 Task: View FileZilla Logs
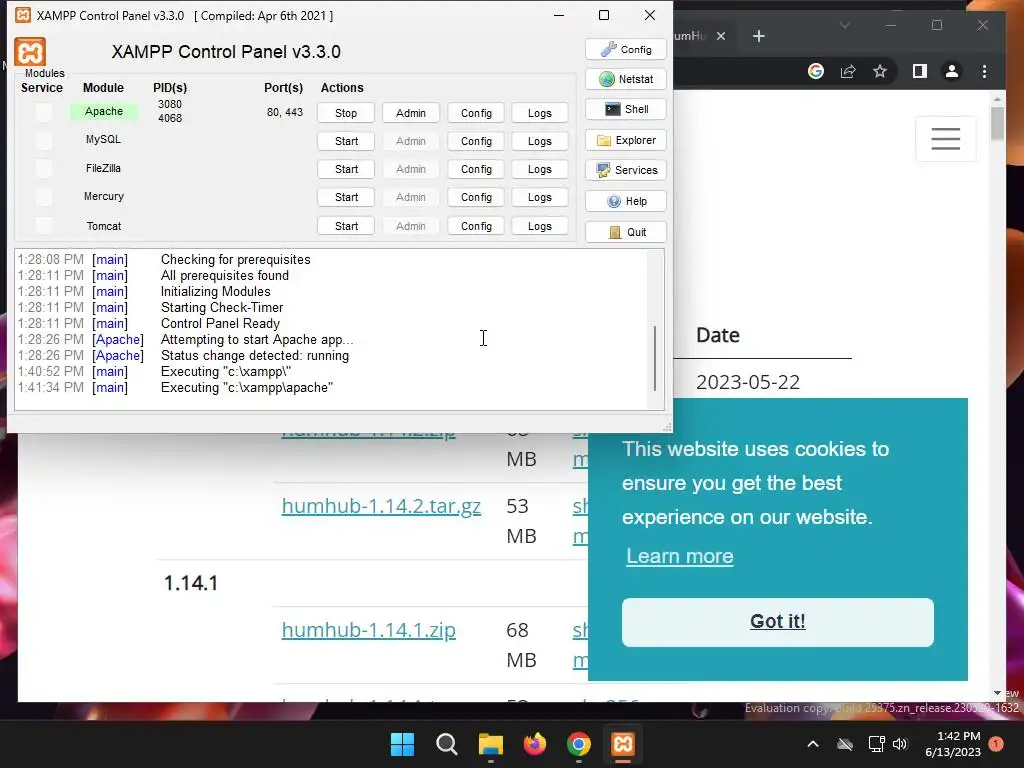539,169
